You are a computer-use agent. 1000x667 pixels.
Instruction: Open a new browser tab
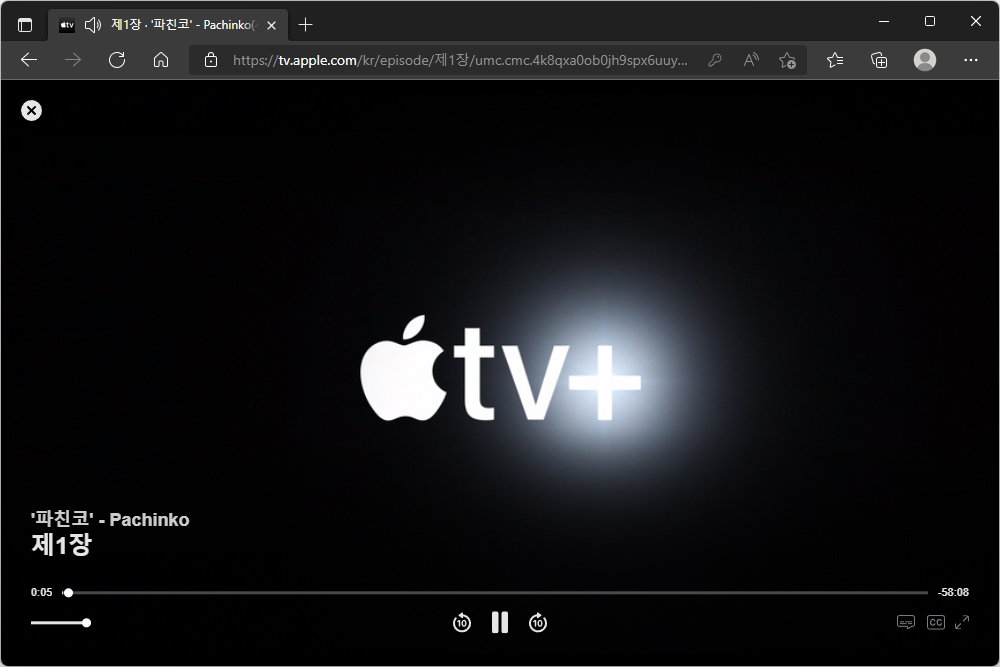[x=305, y=25]
